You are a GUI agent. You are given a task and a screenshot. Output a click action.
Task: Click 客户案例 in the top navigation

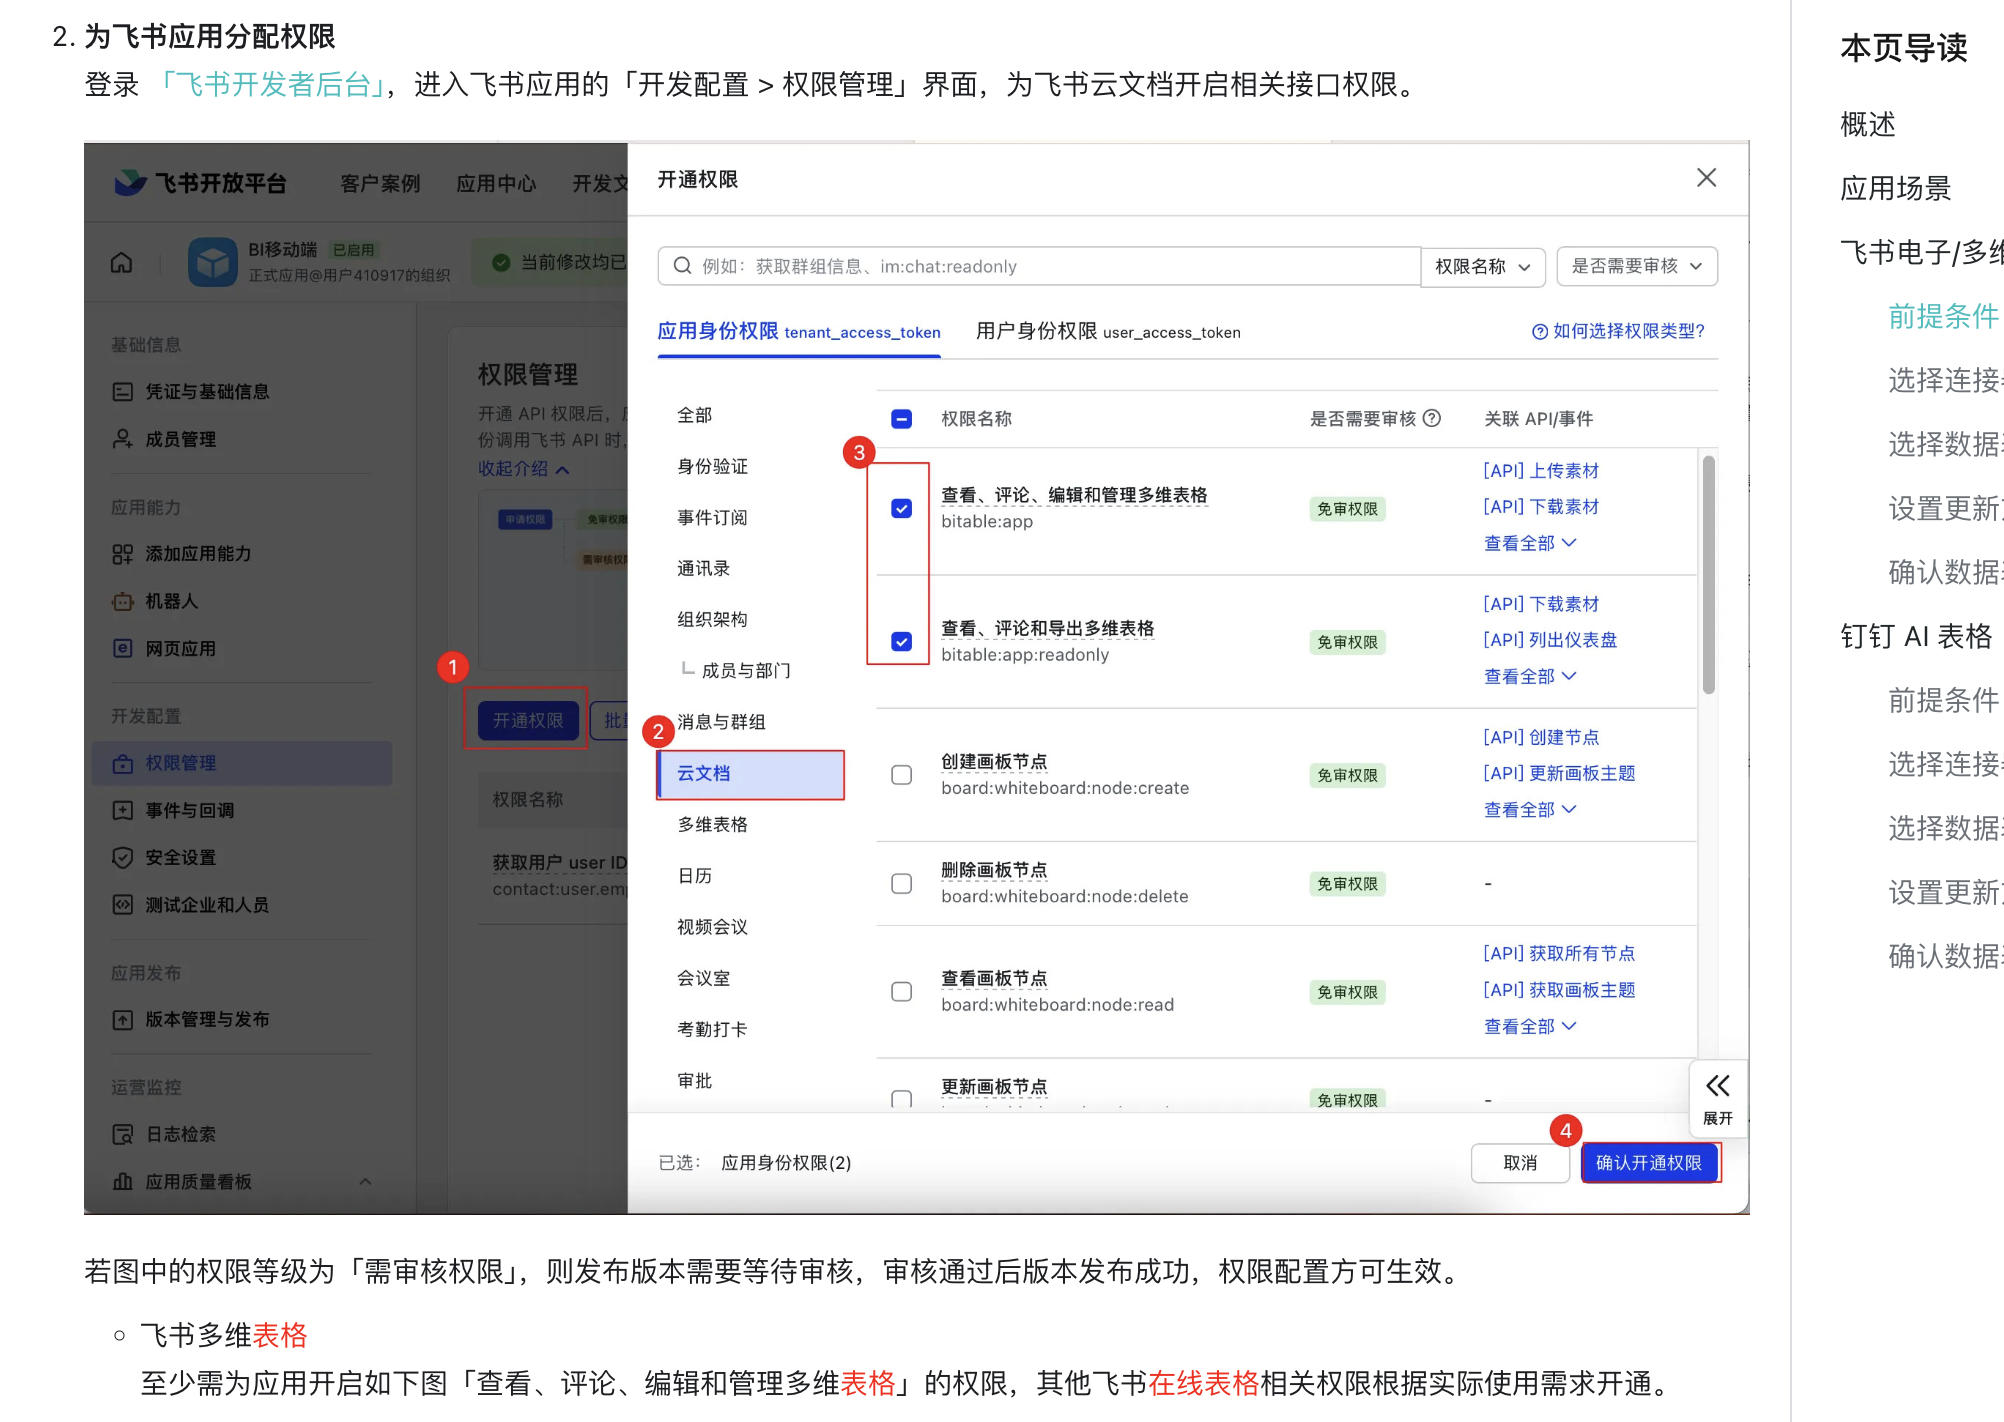click(379, 183)
